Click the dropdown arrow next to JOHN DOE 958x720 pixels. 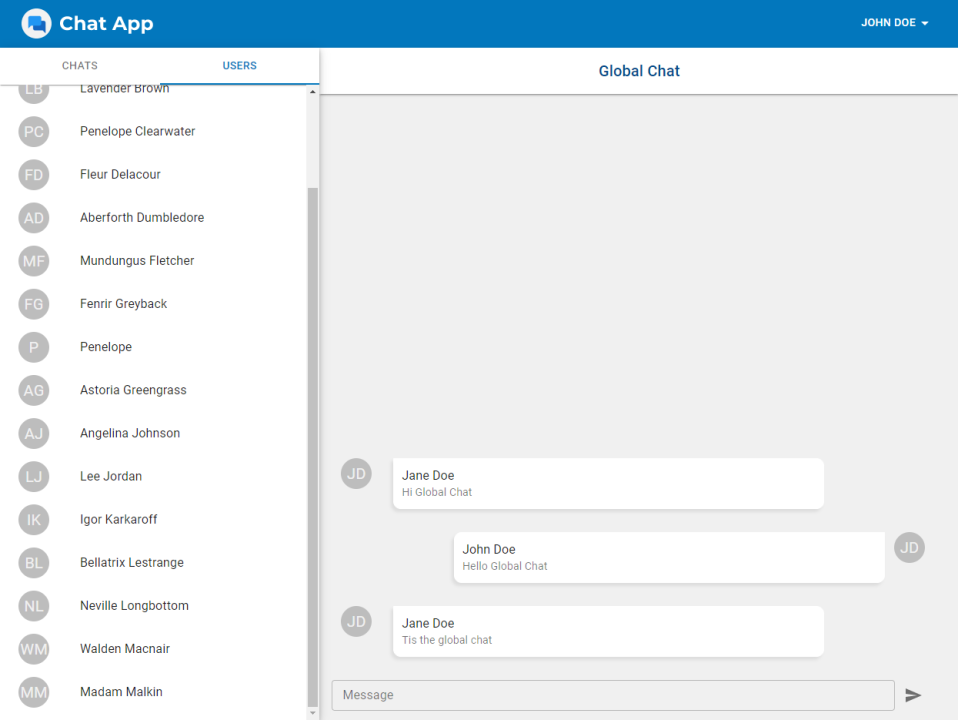pos(925,23)
